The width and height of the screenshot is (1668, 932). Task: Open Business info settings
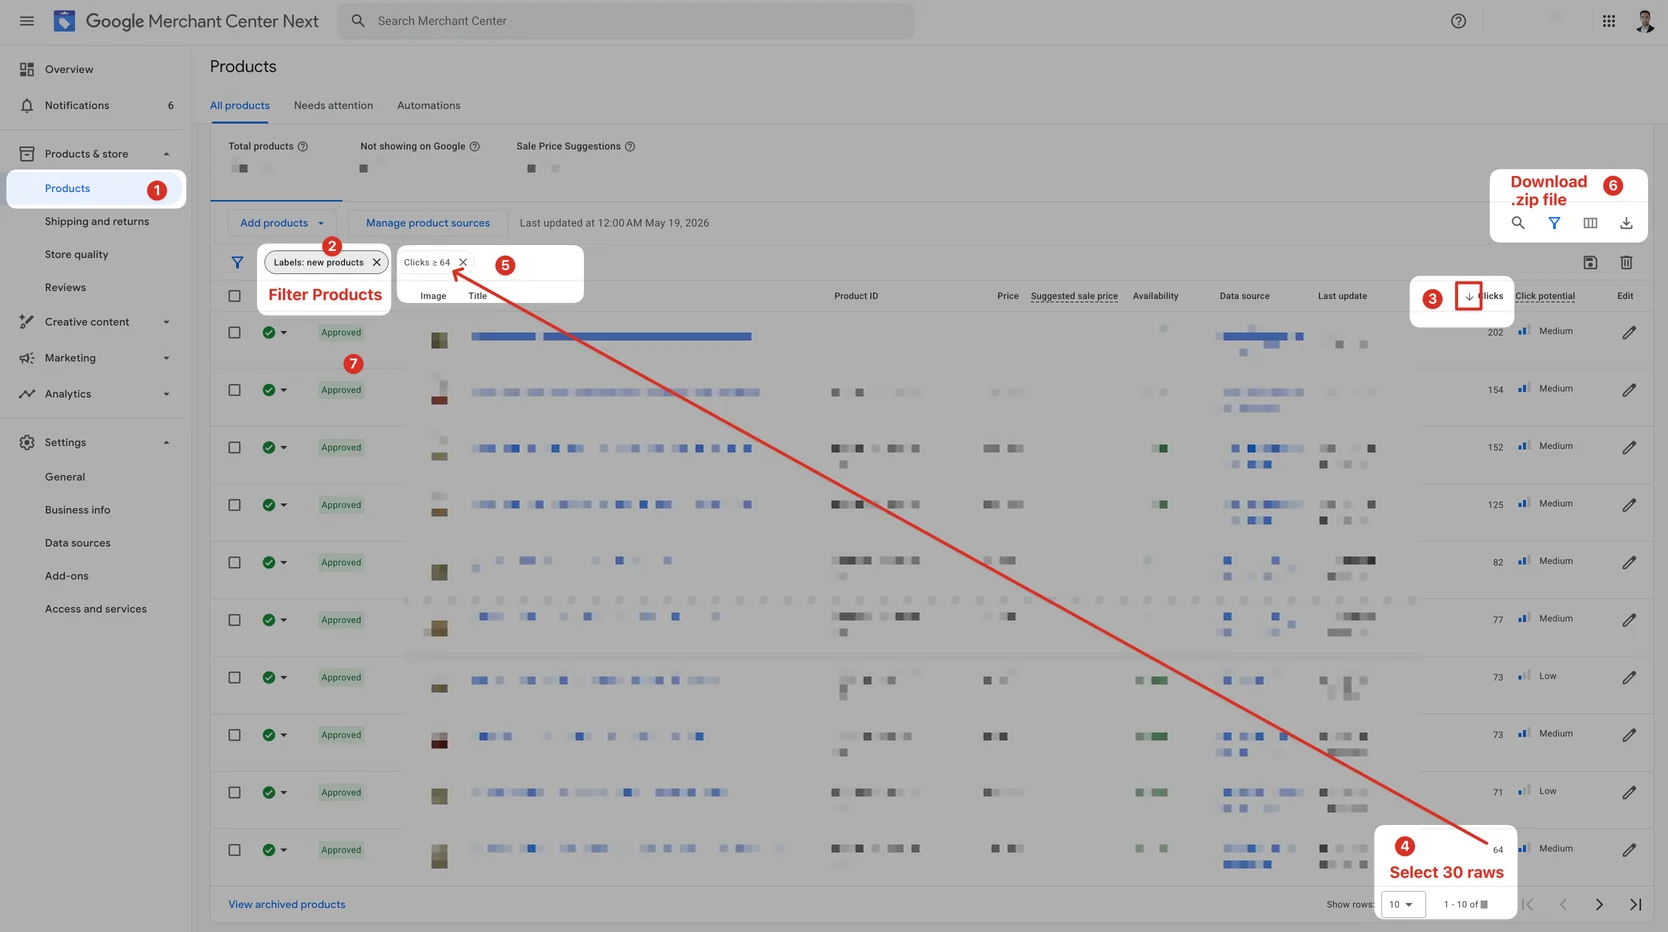(x=77, y=510)
